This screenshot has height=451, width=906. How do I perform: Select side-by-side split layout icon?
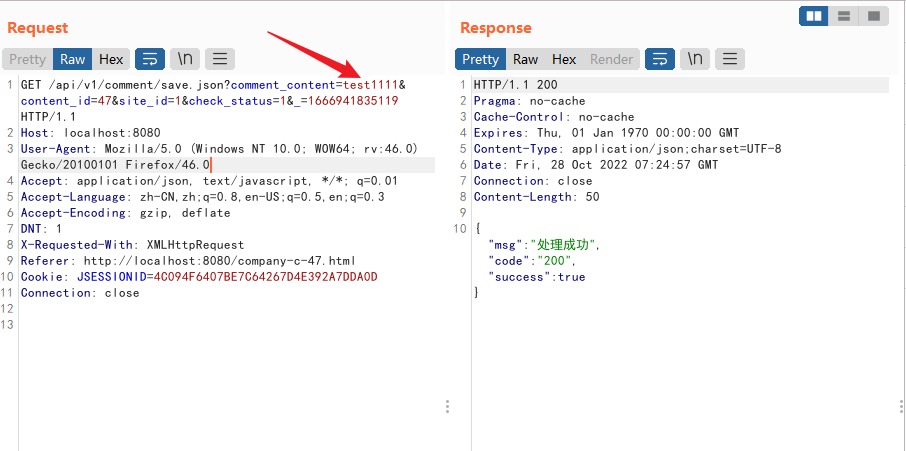814,16
